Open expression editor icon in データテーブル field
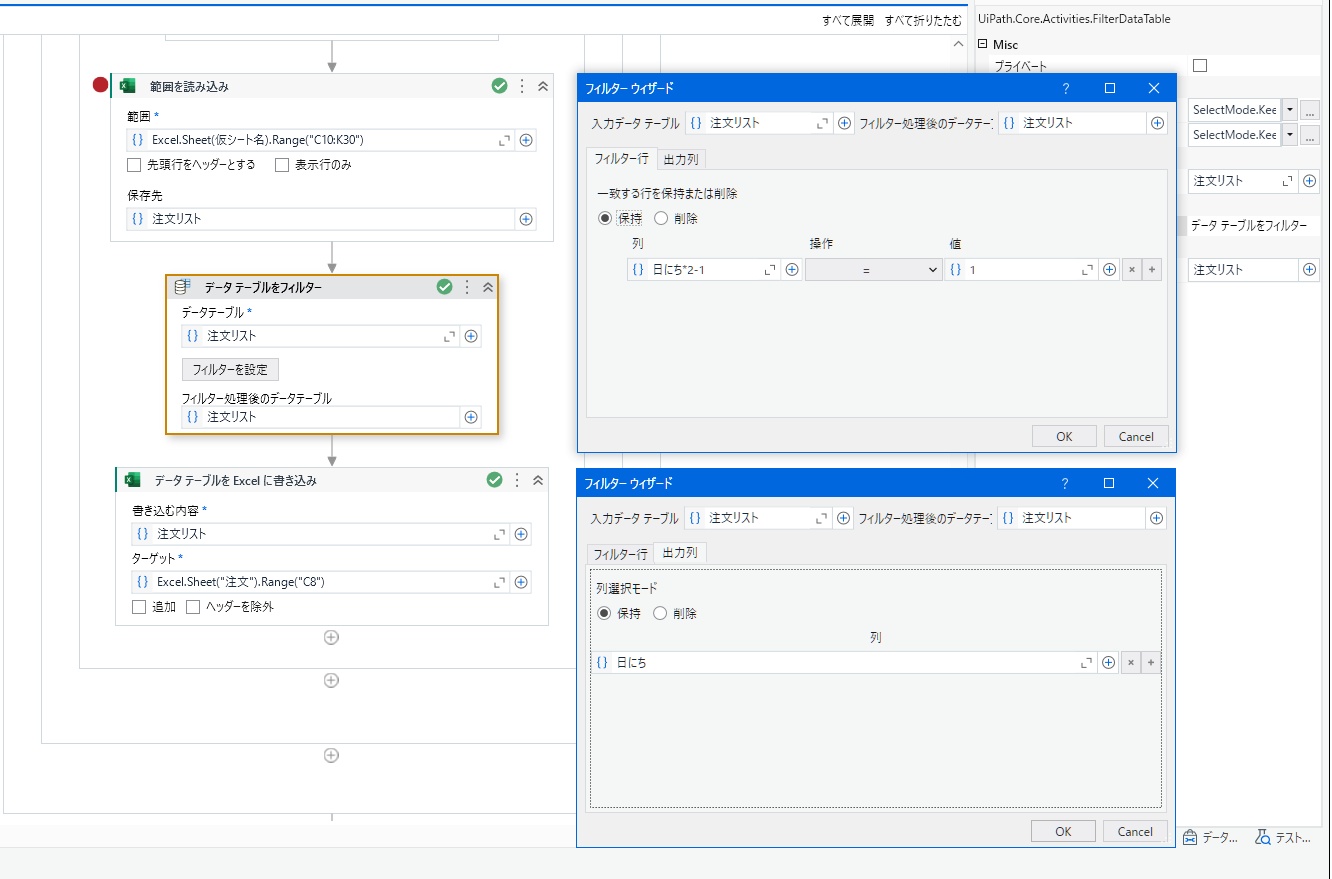The height and width of the screenshot is (879, 1332). [450, 336]
